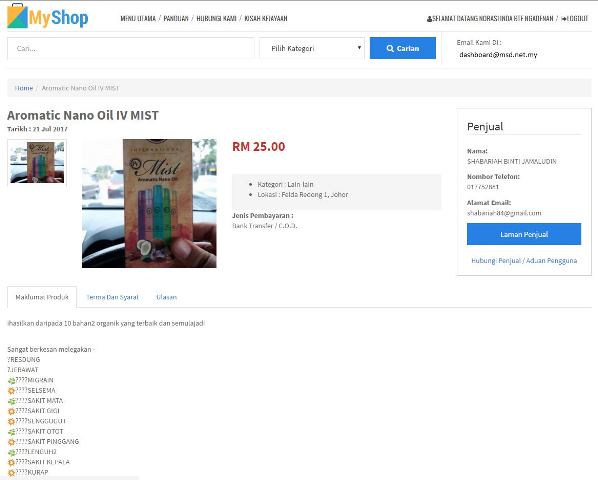Open the Ulasan reviews tab
The image size is (598, 480).
pyautogui.click(x=167, y=297)
